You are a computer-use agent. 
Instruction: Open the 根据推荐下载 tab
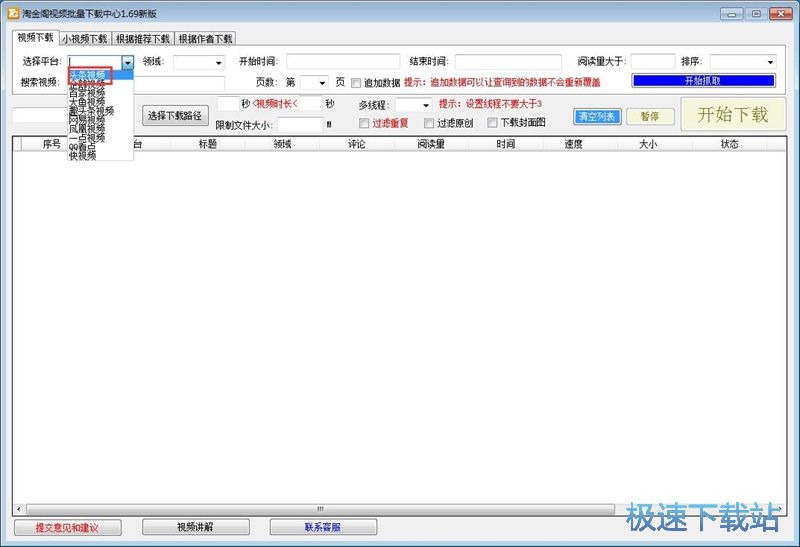[143, 39]
